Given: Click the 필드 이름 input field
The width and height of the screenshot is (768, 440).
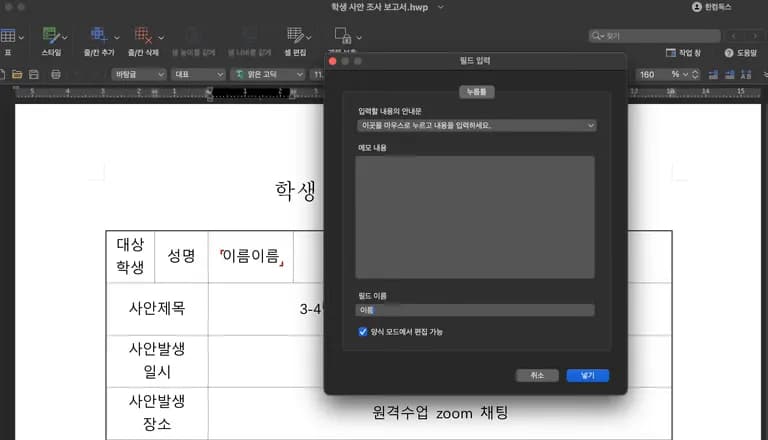Looking at the screenshot, I should (475, 310).
